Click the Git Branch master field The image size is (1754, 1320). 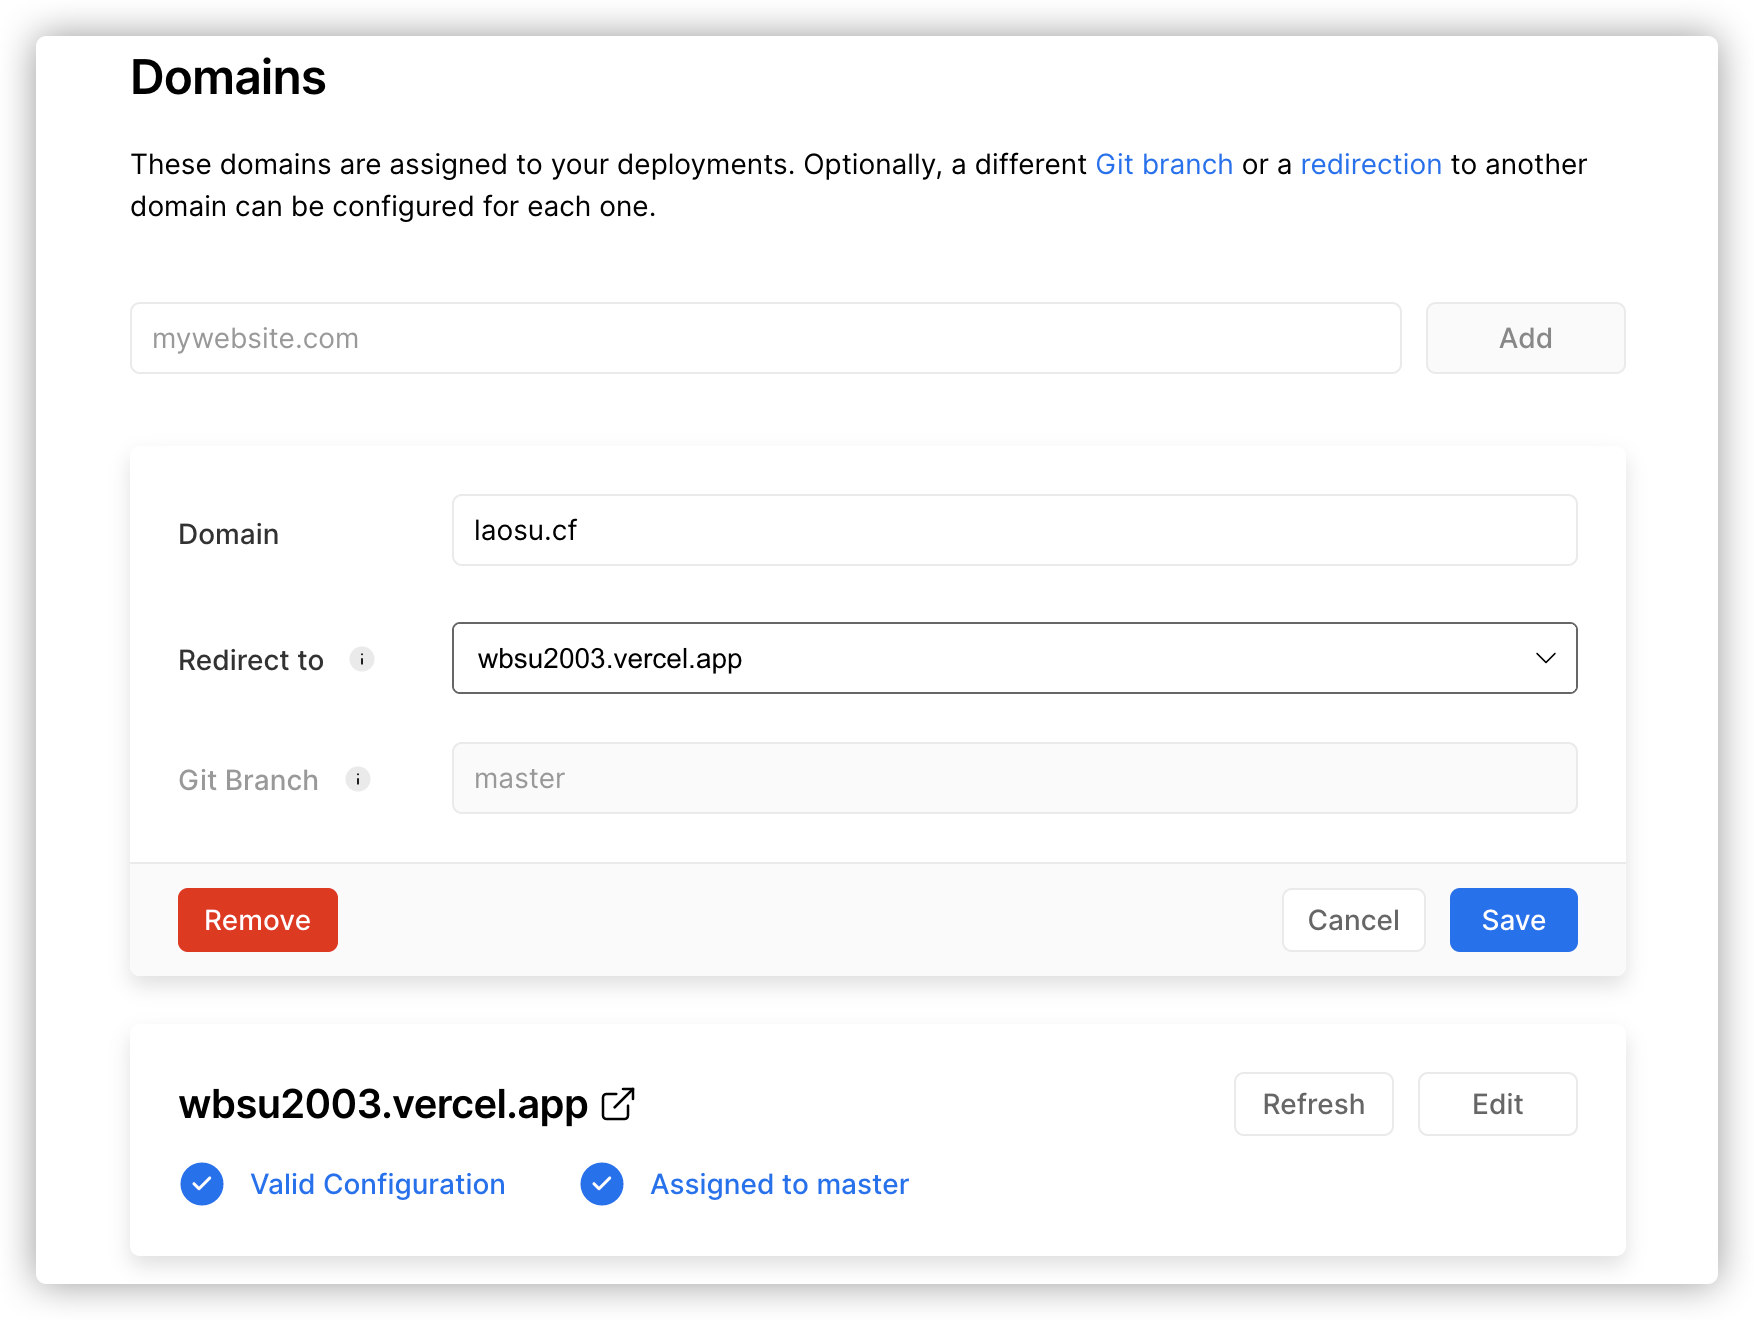1015,778
